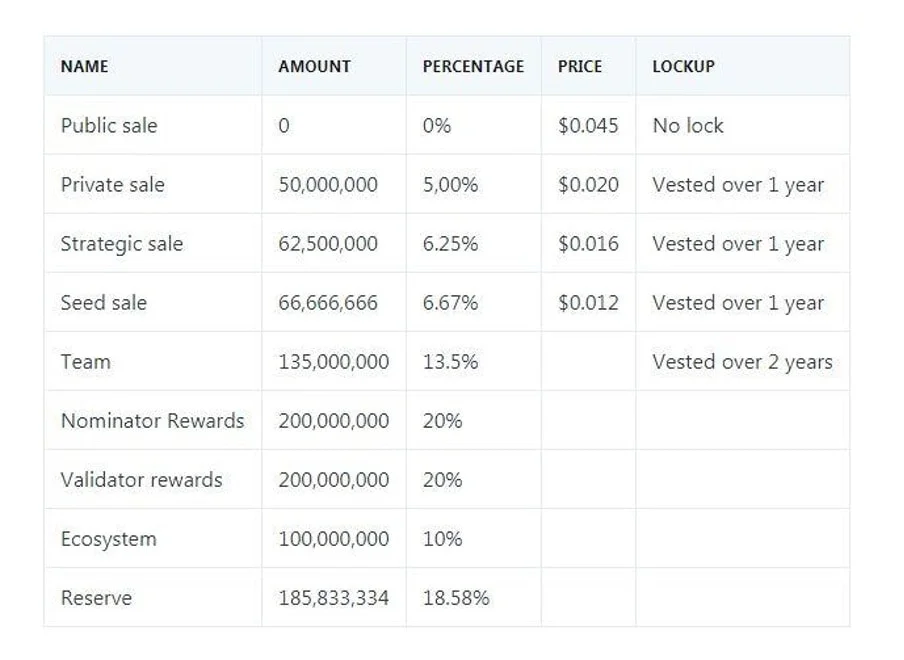Click the Validator rewards entry
Screen dimensions: 904x660
(142, 479)
